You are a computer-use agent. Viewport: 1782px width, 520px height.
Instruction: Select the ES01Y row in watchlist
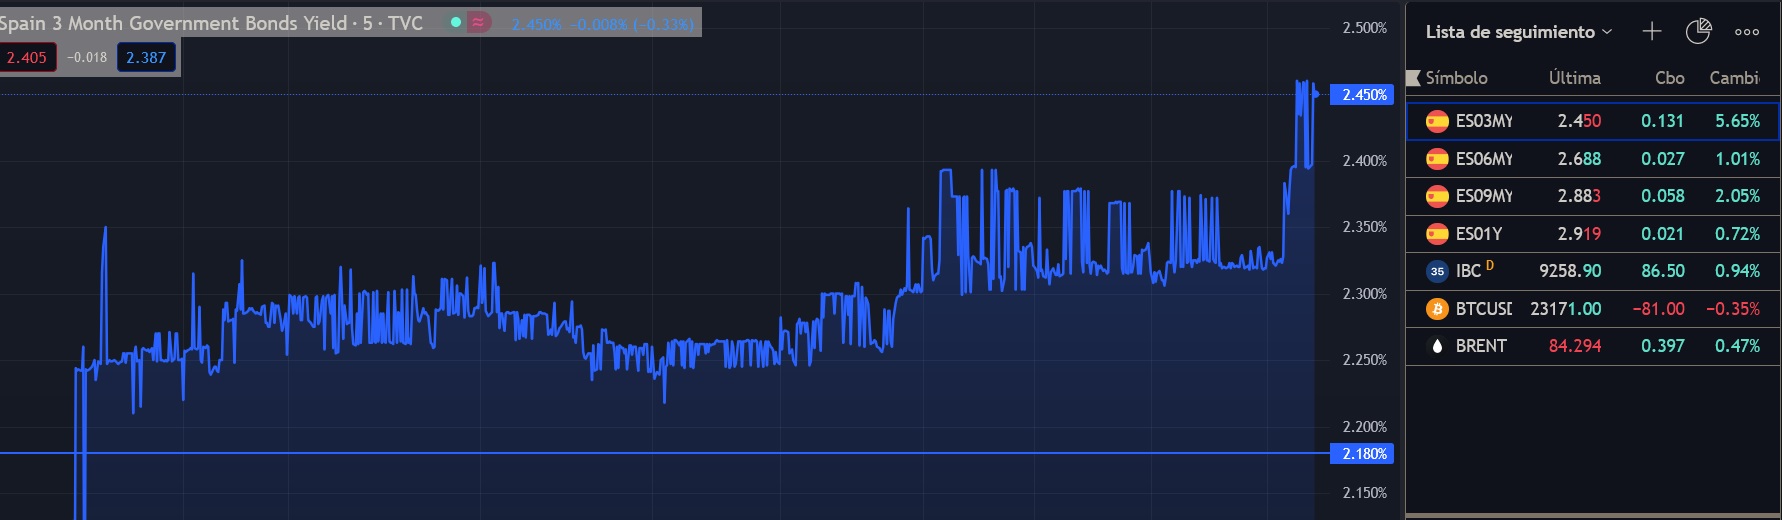pyautogui.click(x=1593, y=234)
